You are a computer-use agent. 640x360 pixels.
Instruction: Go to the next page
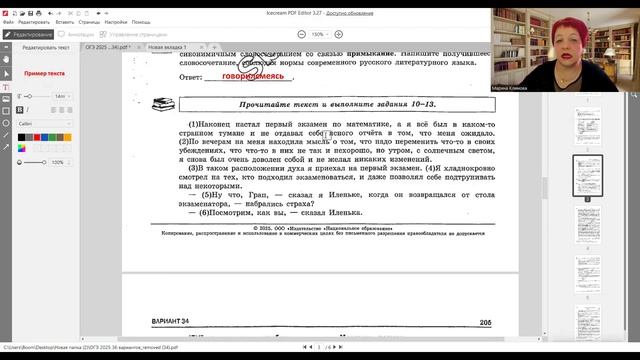pos(334,347)
